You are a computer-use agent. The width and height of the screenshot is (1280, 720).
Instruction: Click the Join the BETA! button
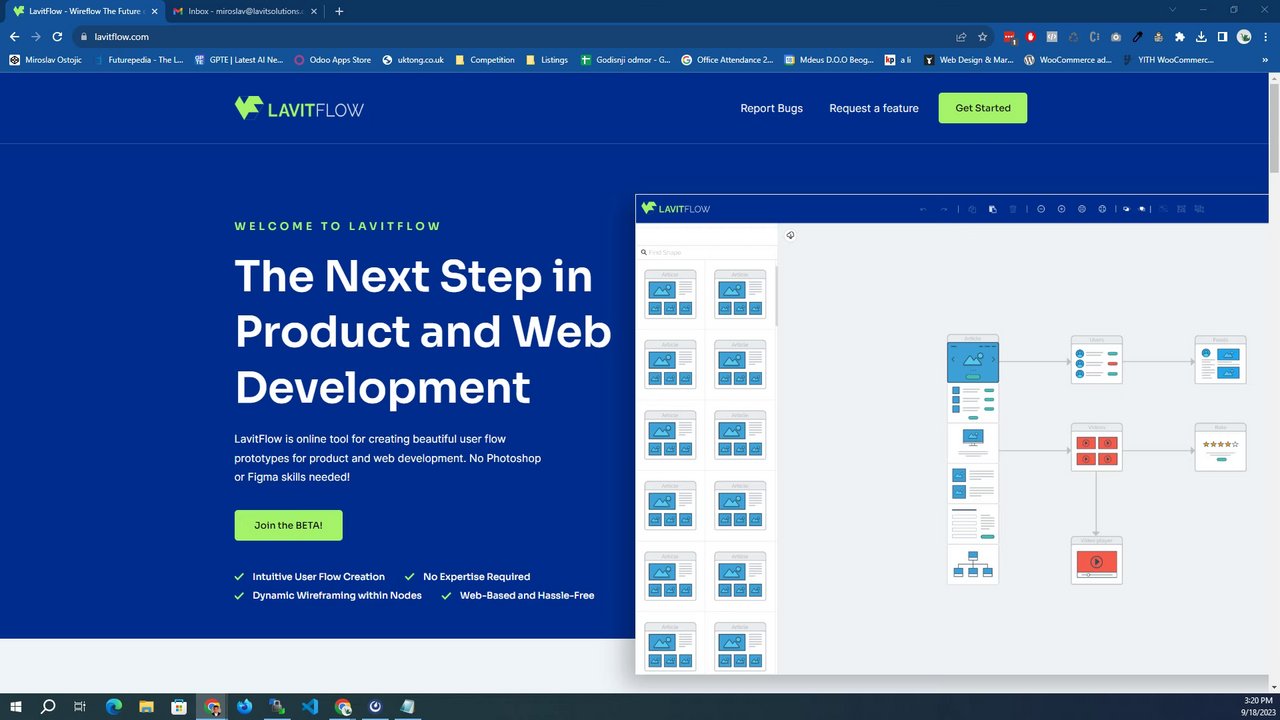tap(288, 525)
